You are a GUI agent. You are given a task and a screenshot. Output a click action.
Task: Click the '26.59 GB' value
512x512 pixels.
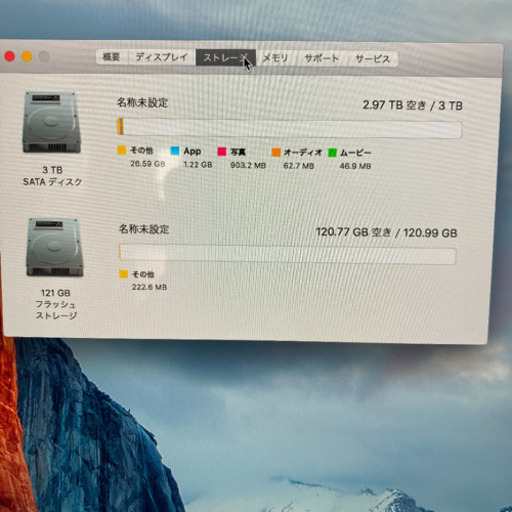148,164
